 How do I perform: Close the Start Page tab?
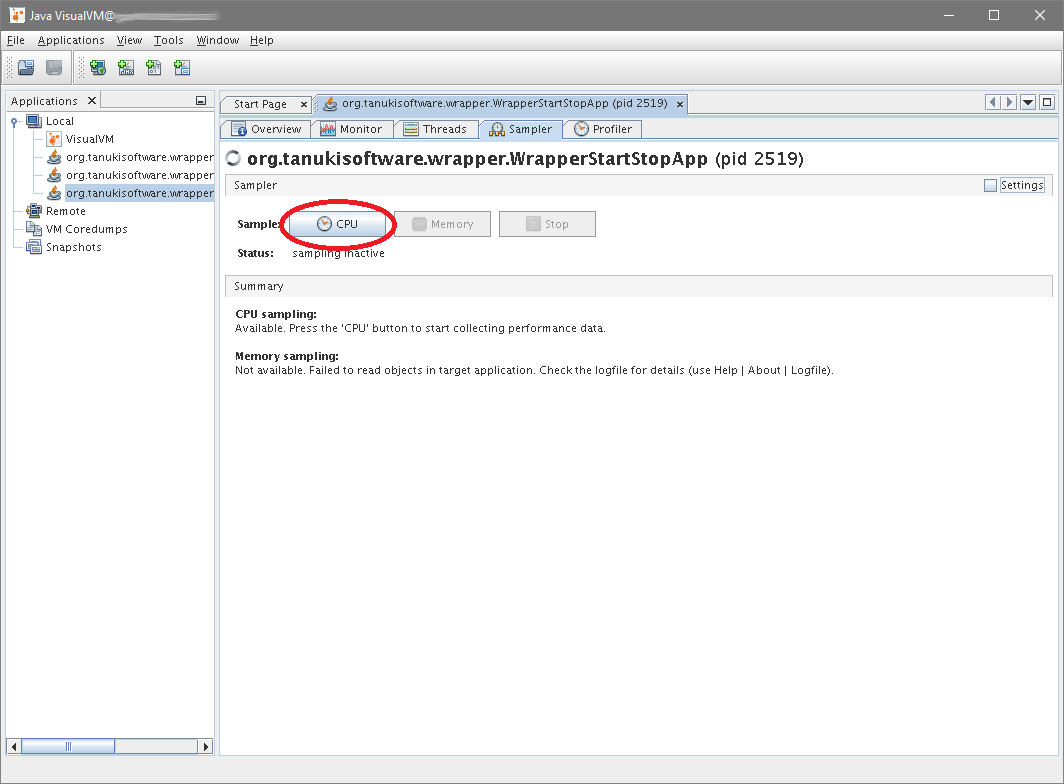(304, 104)
